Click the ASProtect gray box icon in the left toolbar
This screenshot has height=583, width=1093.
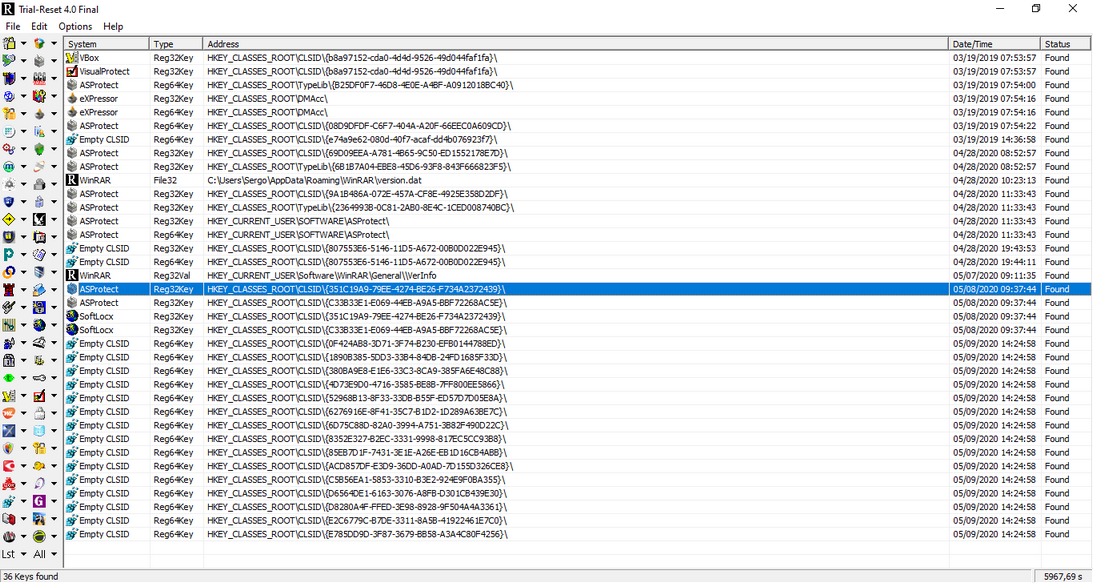click(x=39, y=61)
